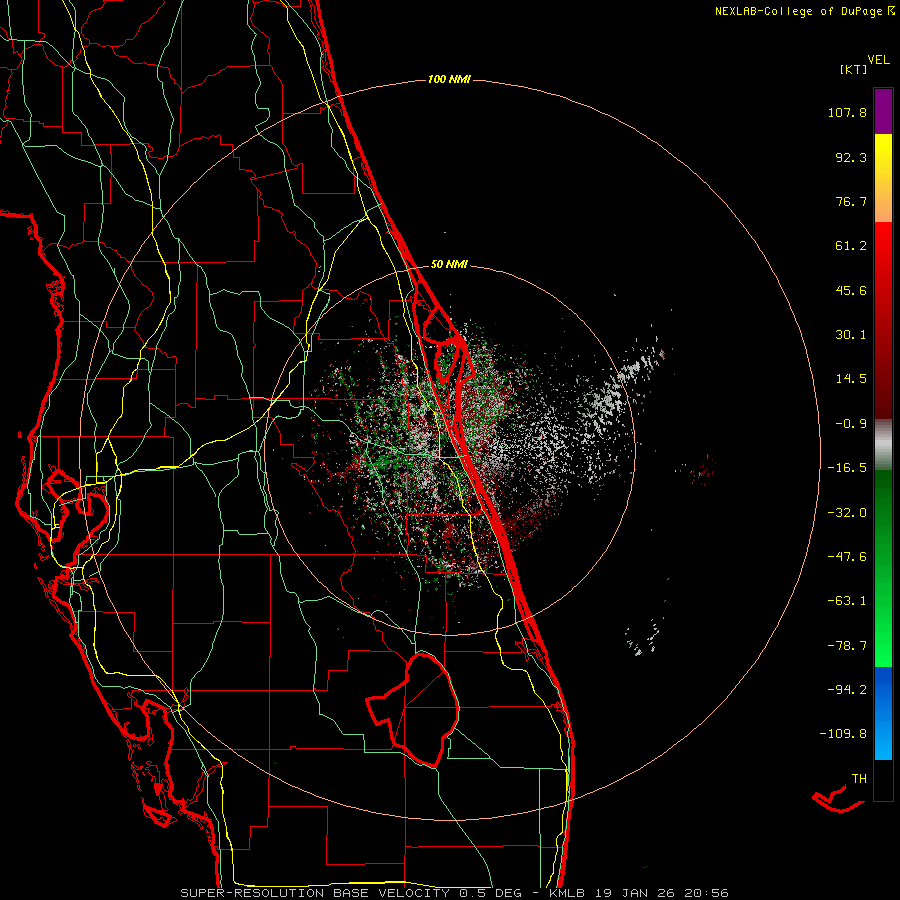Click the -0.9 velocity scale value
Image resolution: width=900 pixels, height=900 pixels.
click(851, 424)
